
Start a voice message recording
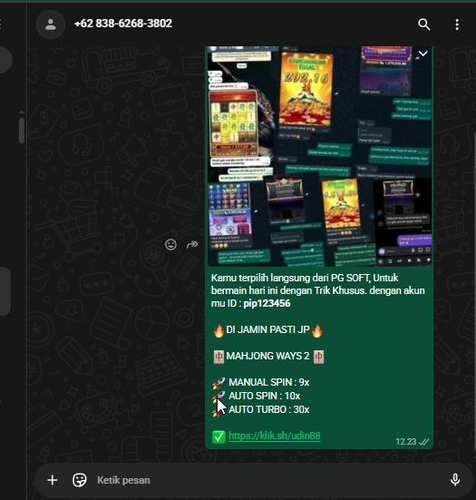(x=455, y=480)
